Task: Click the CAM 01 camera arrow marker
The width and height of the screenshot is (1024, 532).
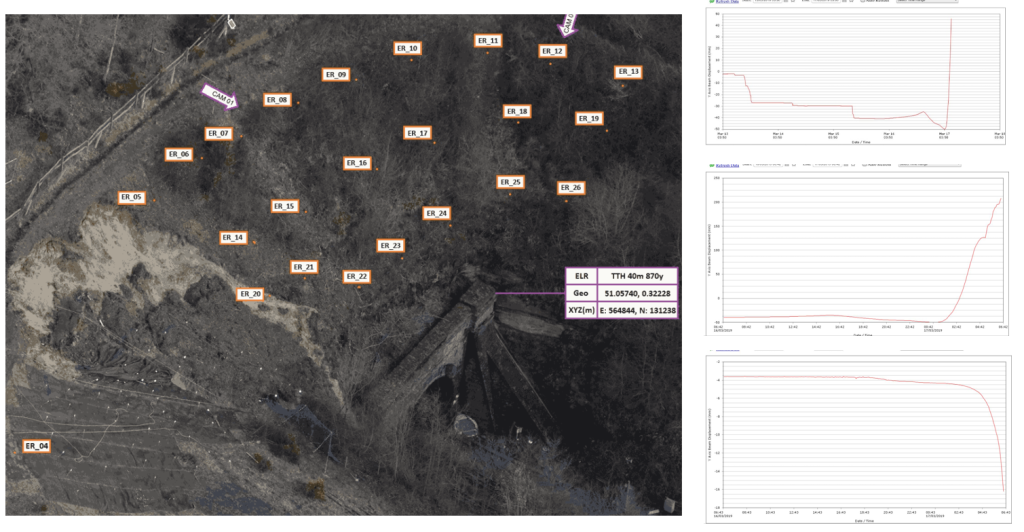Action: click(219, 96)
